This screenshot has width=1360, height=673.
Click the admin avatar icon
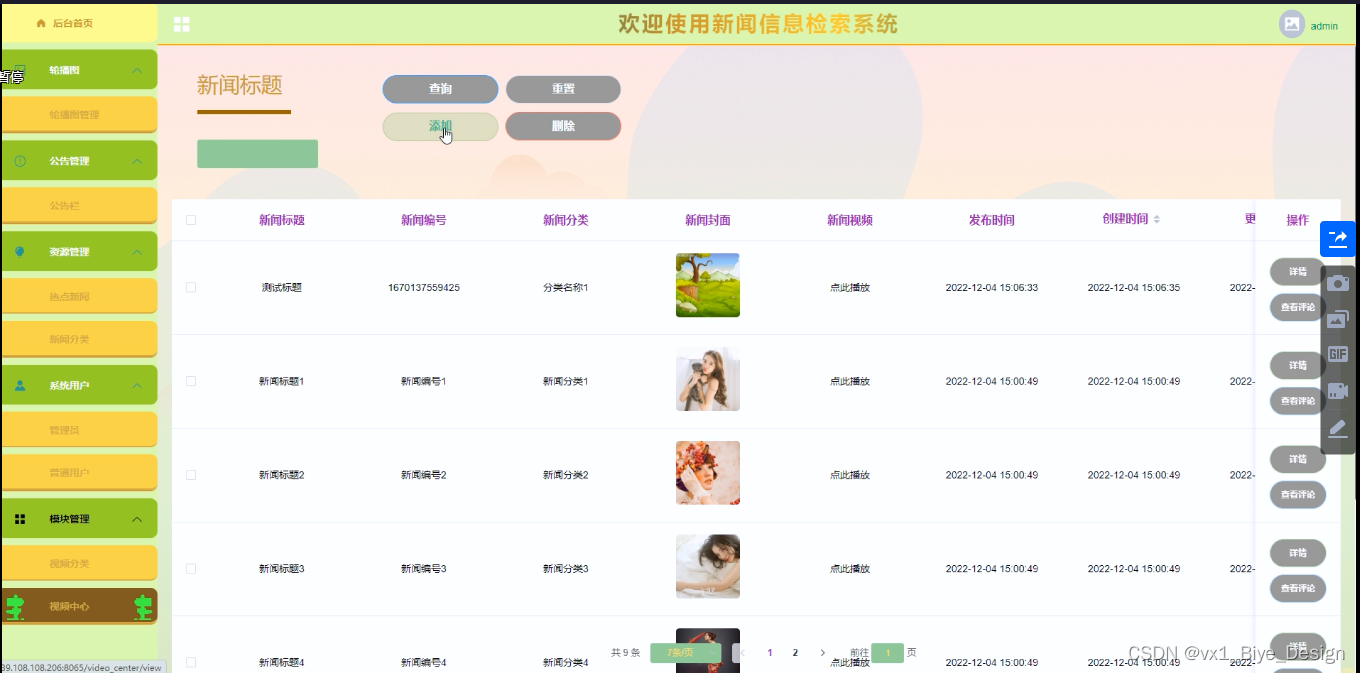(x=1292, y=24)
